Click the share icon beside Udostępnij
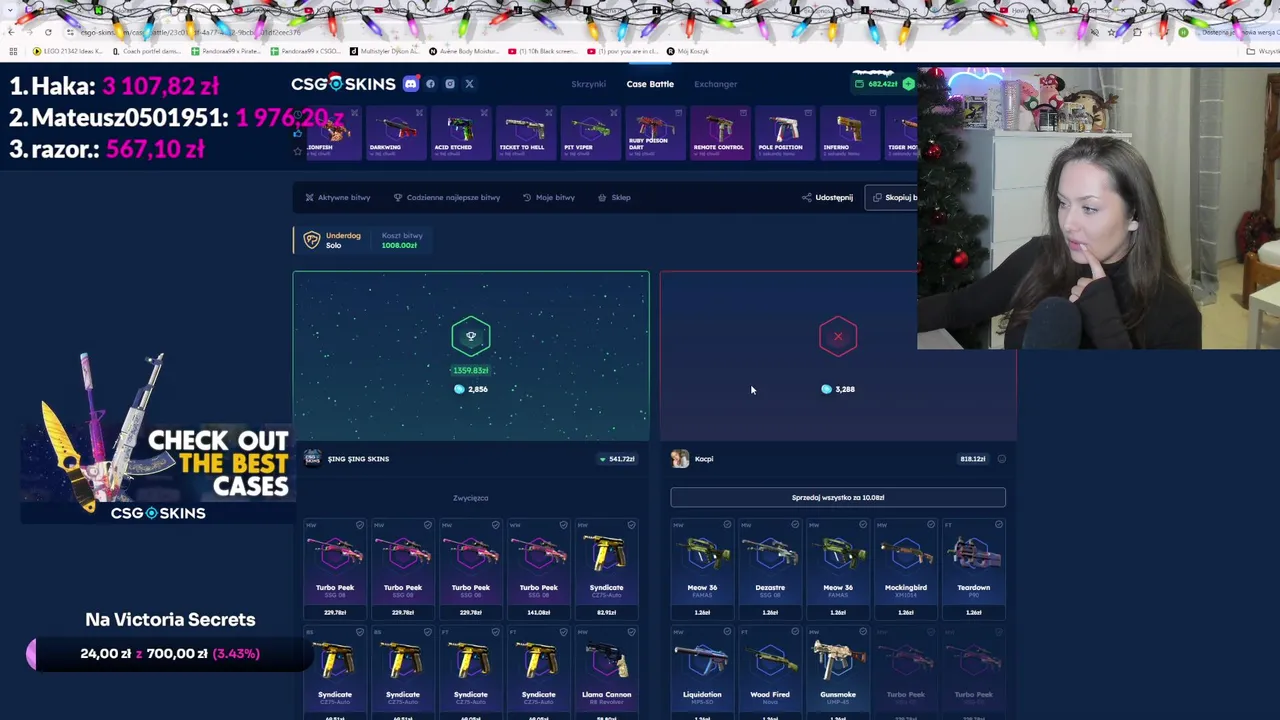 pyautogui.click(x=807, y=197)
